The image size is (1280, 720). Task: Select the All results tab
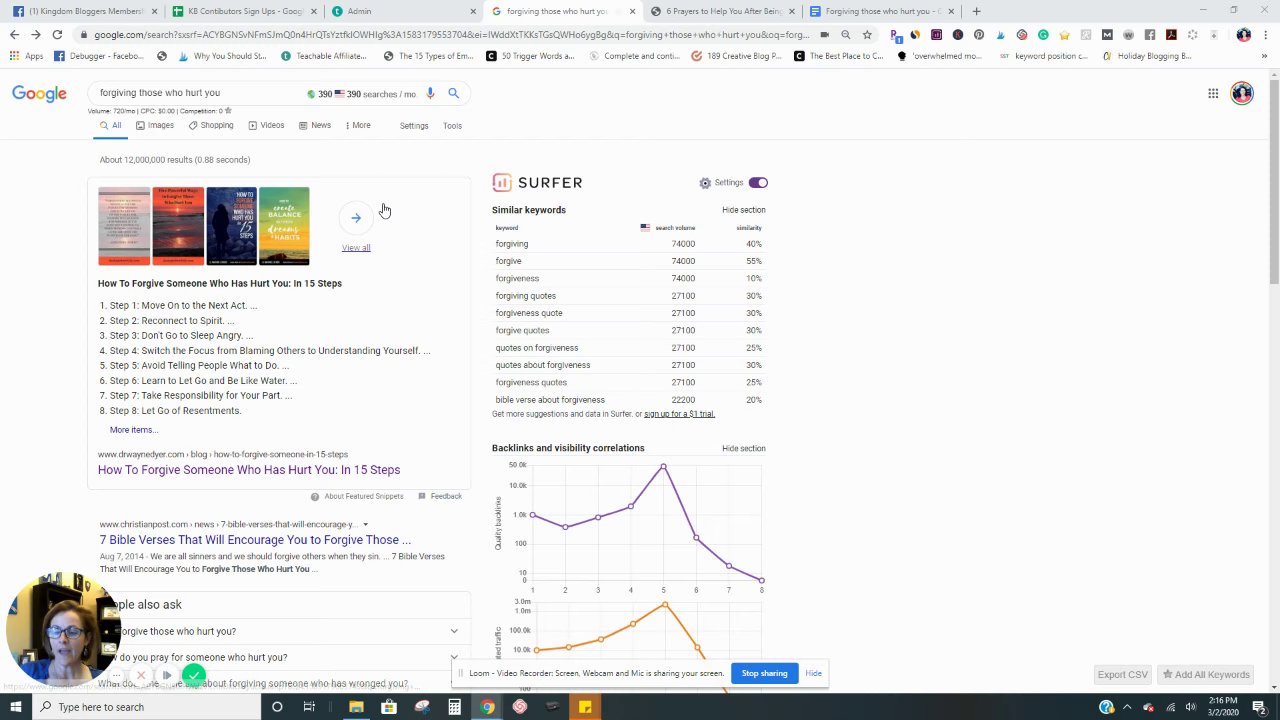coord(111,126)
